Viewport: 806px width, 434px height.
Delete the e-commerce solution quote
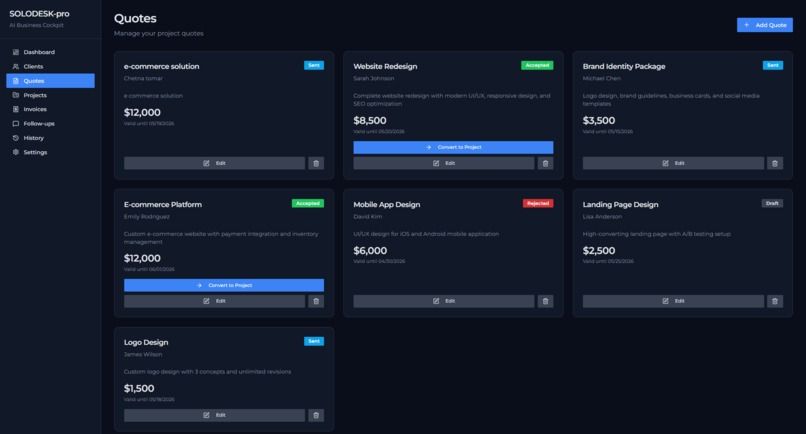click(316, 163)
